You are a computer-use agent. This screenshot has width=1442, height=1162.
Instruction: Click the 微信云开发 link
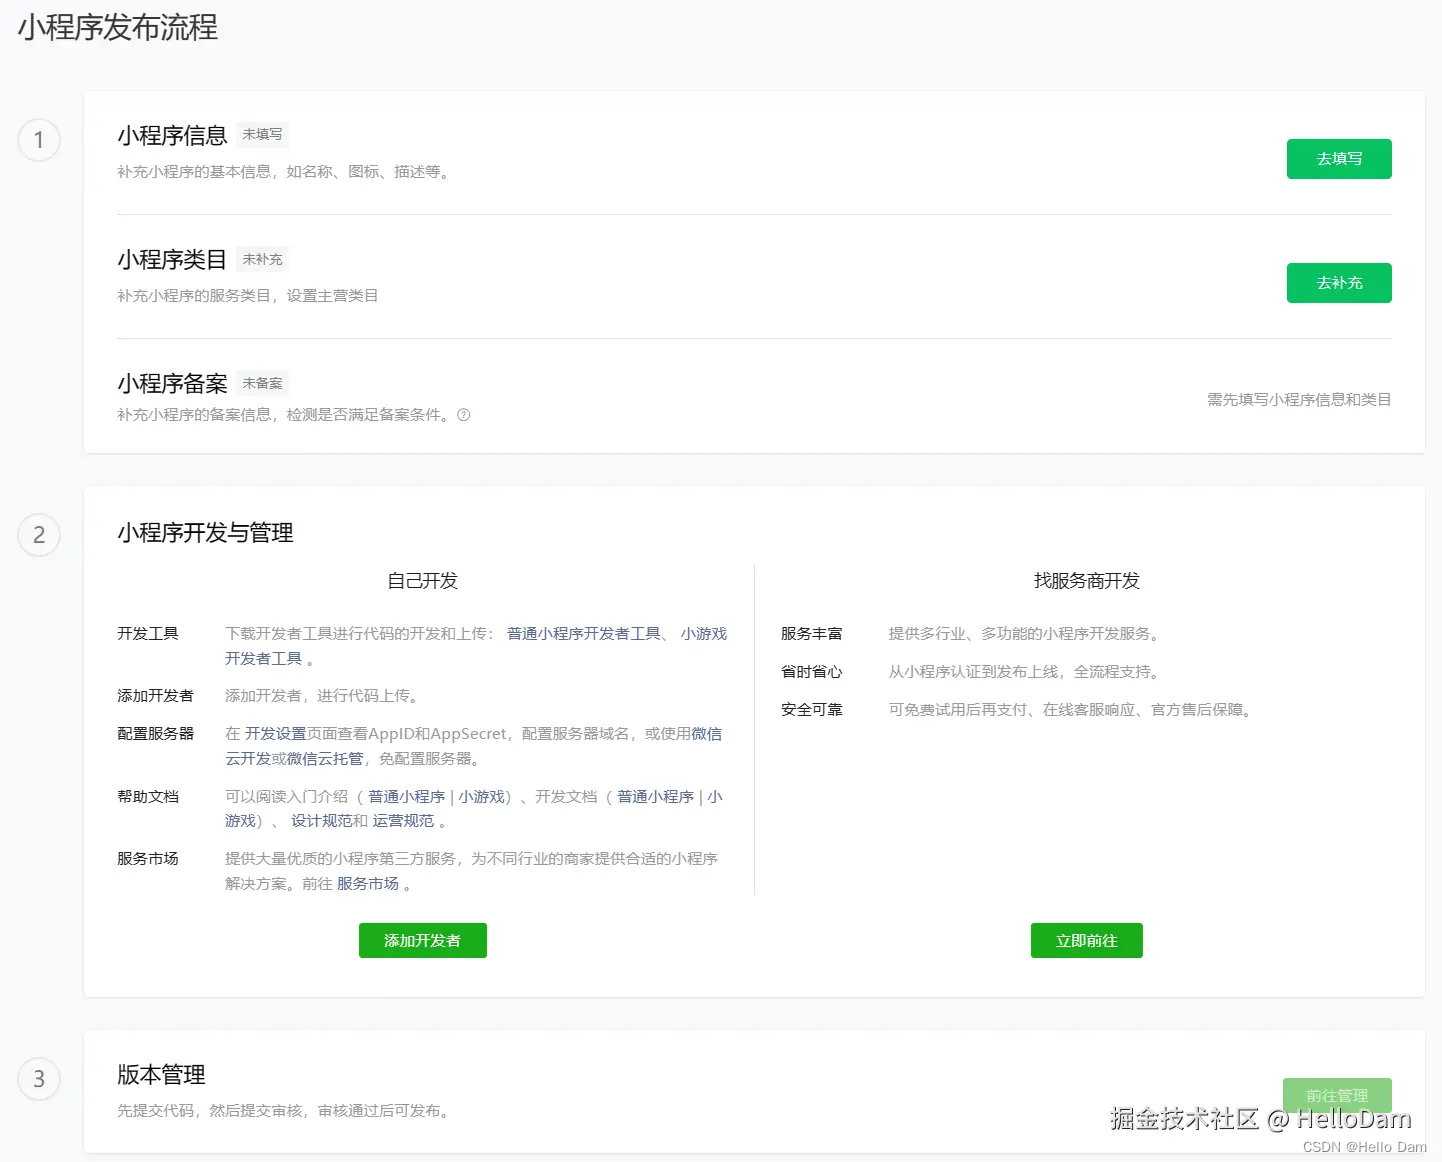(x=248, y=757)
